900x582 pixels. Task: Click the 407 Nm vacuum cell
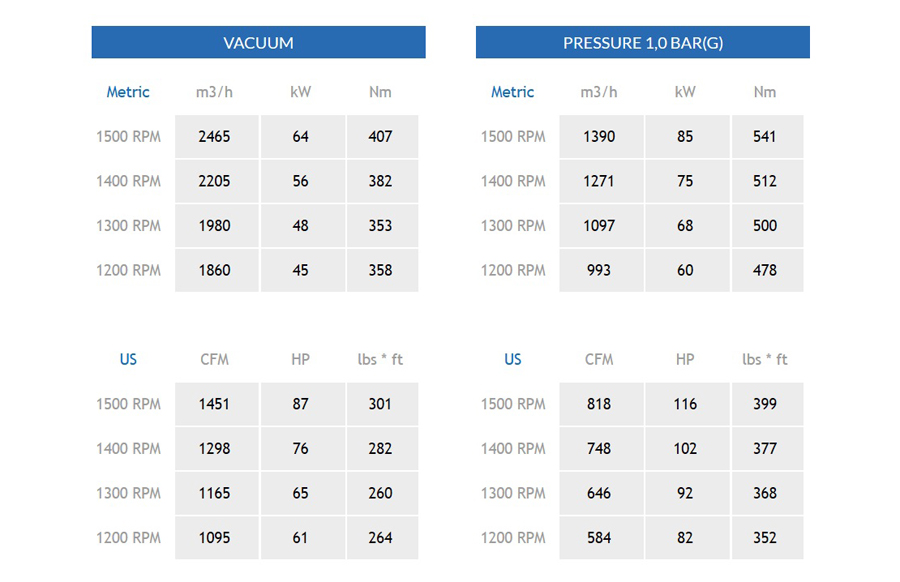(x=382, y=137)
